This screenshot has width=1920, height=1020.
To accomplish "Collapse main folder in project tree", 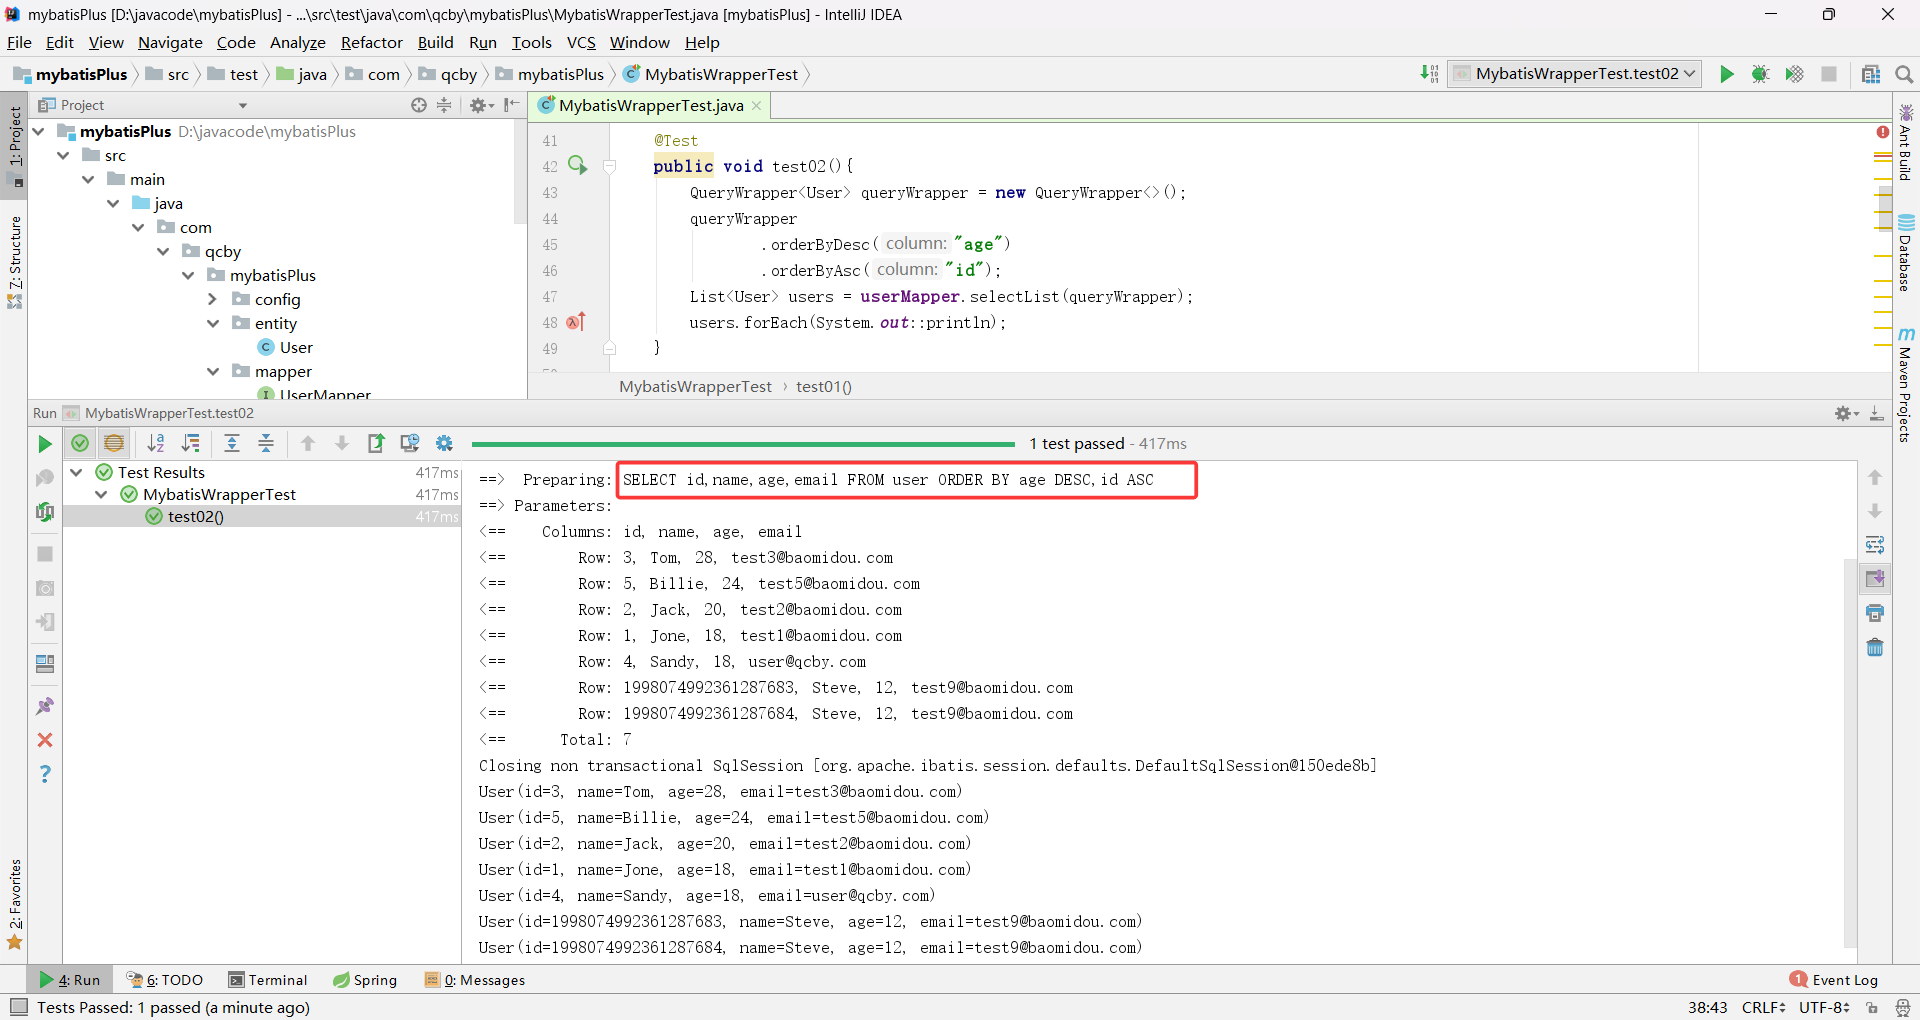I will tap(88, 179).
